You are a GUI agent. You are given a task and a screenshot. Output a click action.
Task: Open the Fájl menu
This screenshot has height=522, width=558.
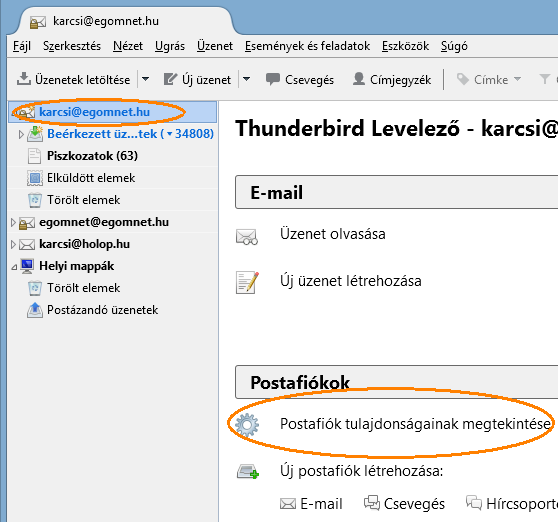click(22, 46)
